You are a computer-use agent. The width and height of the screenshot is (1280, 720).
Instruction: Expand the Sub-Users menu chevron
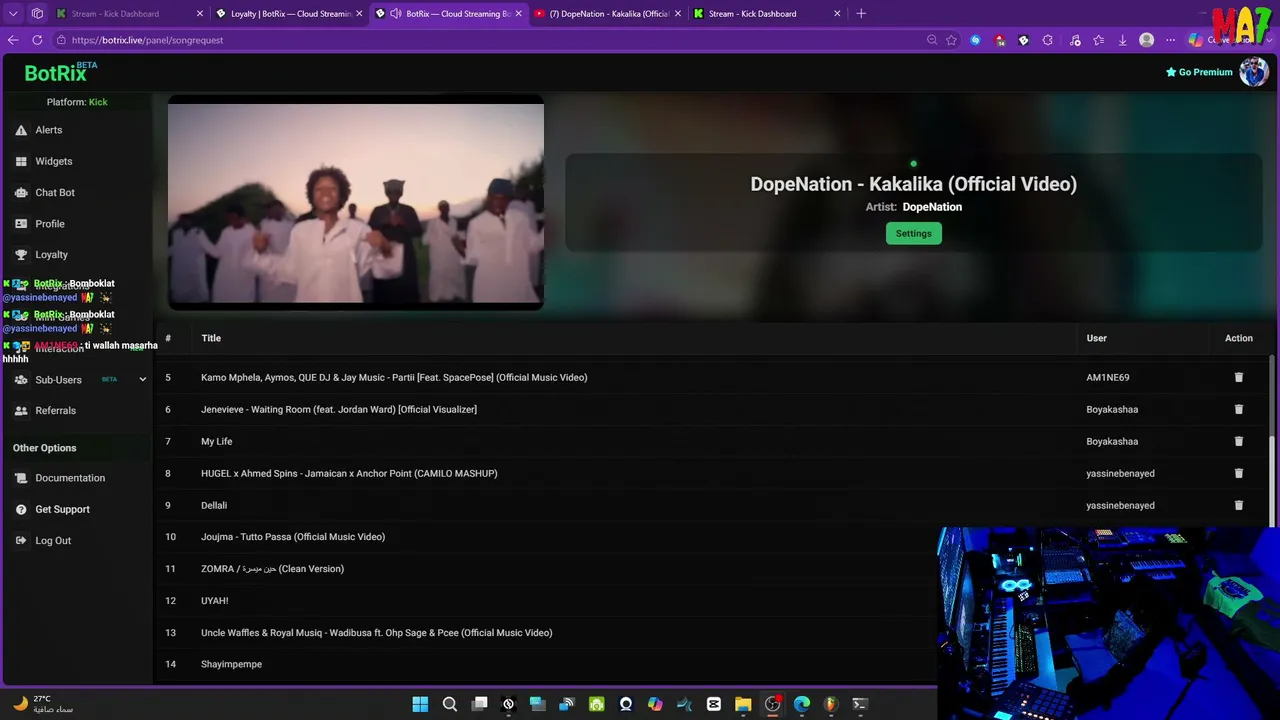(142, 380)
